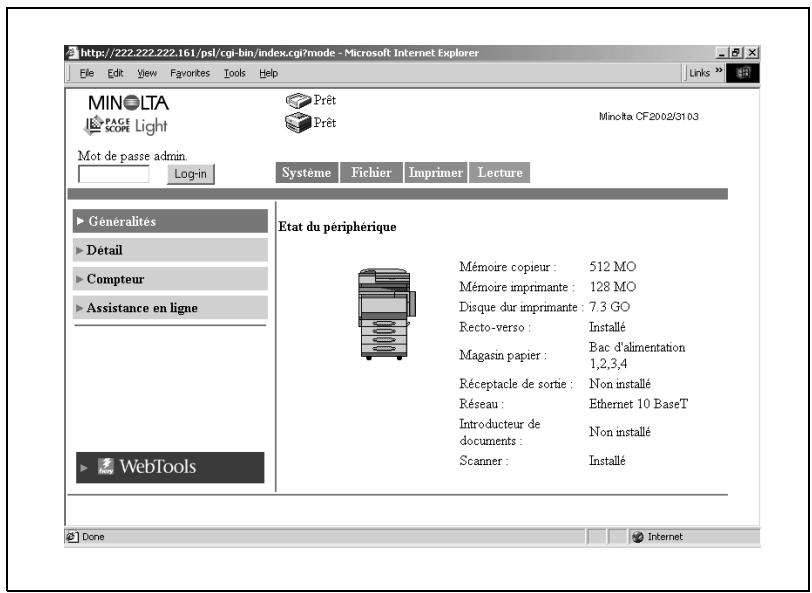This screenshot has height=593, width=812.
Task: Click the Done status bar text
Action: click(x=93, y=537)
